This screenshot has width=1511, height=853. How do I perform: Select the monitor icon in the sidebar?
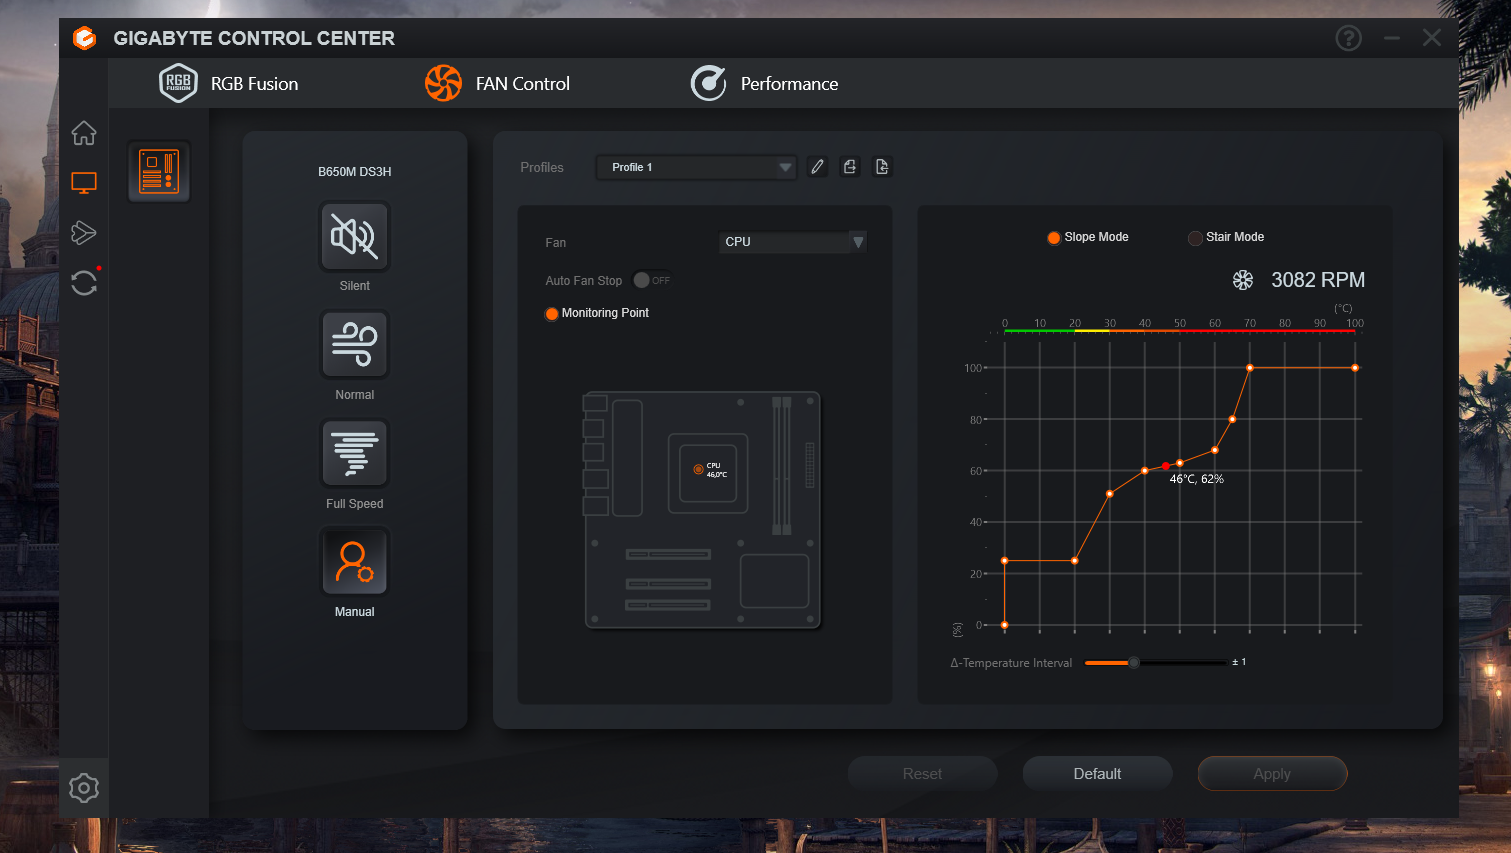[84, 183]
